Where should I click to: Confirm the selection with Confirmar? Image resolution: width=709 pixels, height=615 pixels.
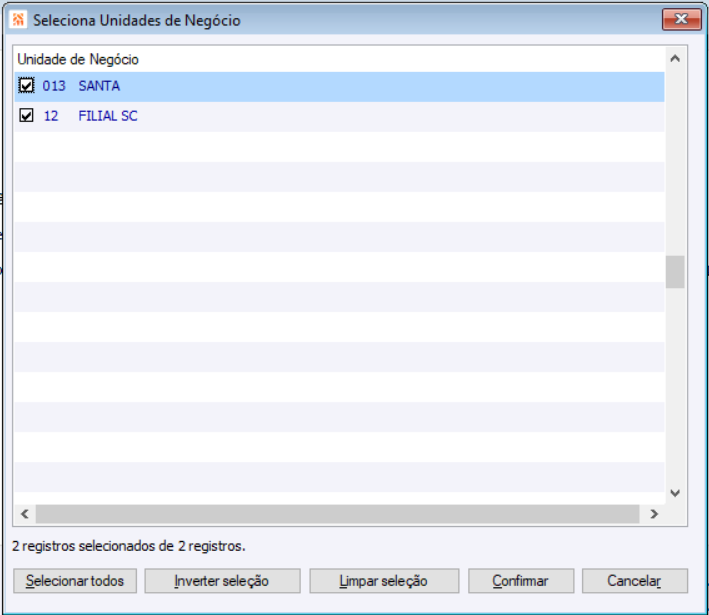(x=521, y=581)
